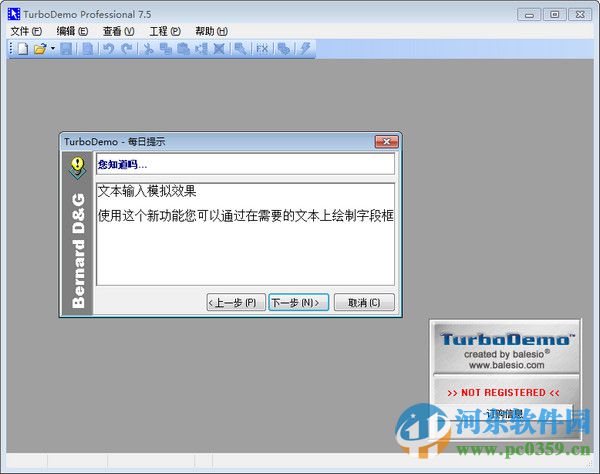Create a new project with the blank page icon

(23, 49)
